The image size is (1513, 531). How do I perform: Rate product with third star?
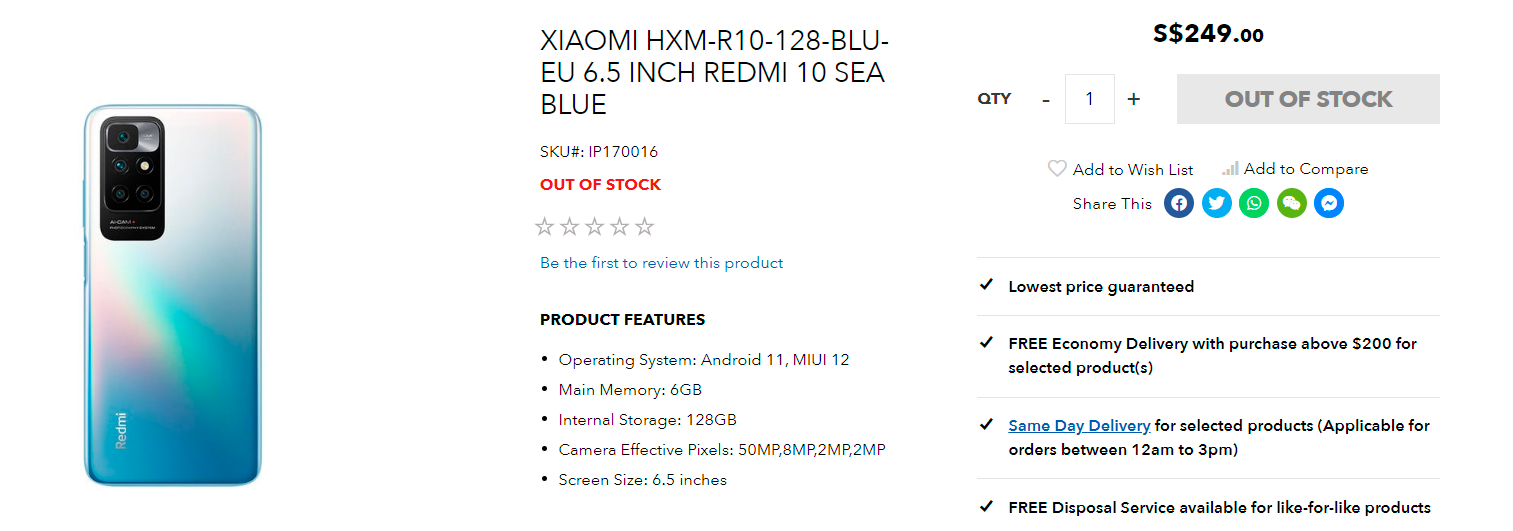(595, 227)
